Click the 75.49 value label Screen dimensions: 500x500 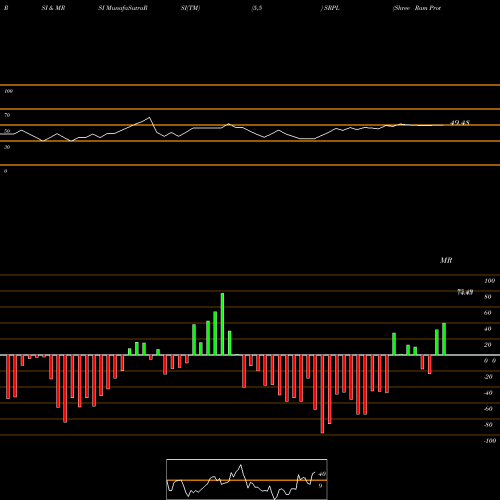point(465,292)
